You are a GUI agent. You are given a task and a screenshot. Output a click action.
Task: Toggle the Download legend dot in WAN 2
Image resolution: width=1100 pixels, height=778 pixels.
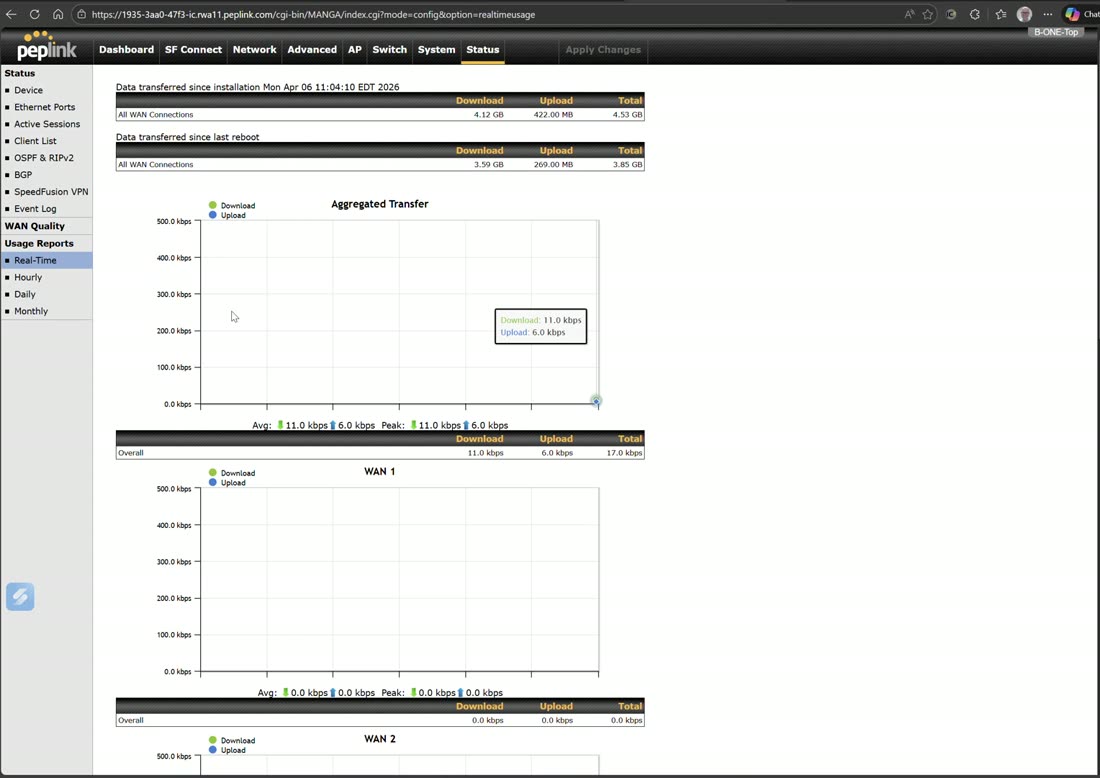[x=213, y=740]
